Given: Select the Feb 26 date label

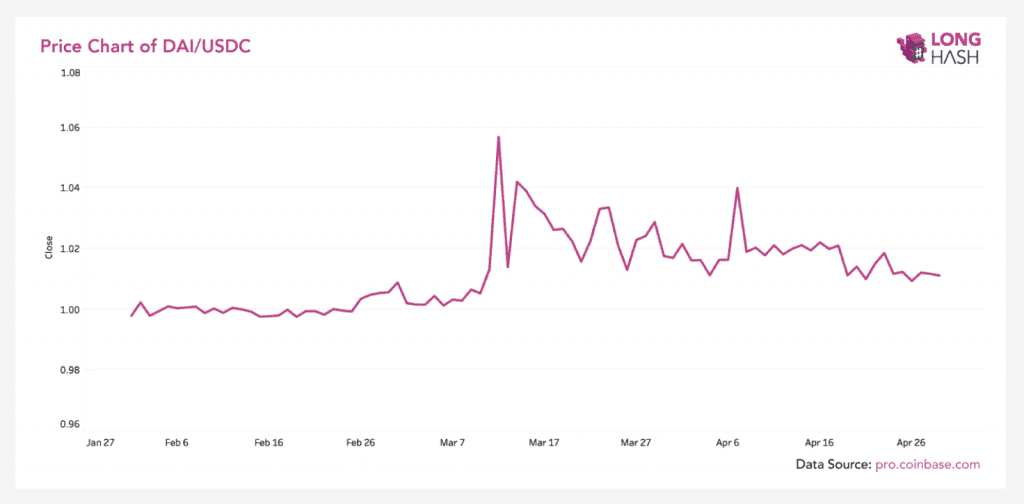Looking at the screenshot, I should click(360, 441).
